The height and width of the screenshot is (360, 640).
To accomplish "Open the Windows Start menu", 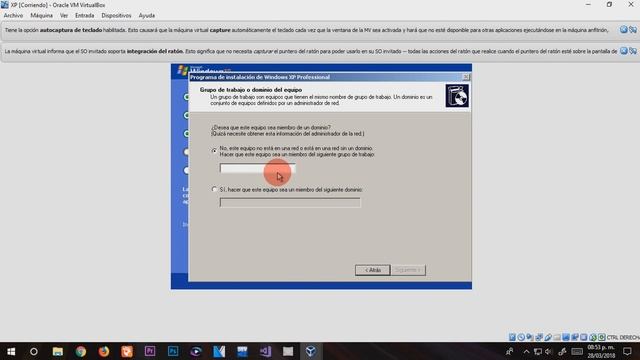I will tap(11, 351).
